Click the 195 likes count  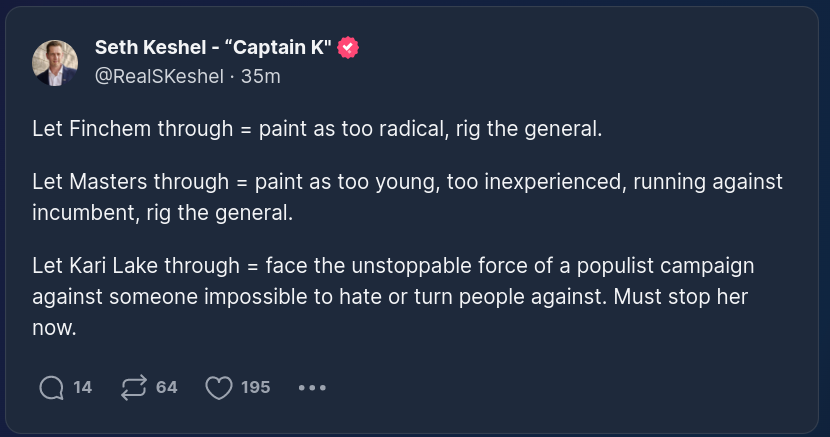click(256, 387)
